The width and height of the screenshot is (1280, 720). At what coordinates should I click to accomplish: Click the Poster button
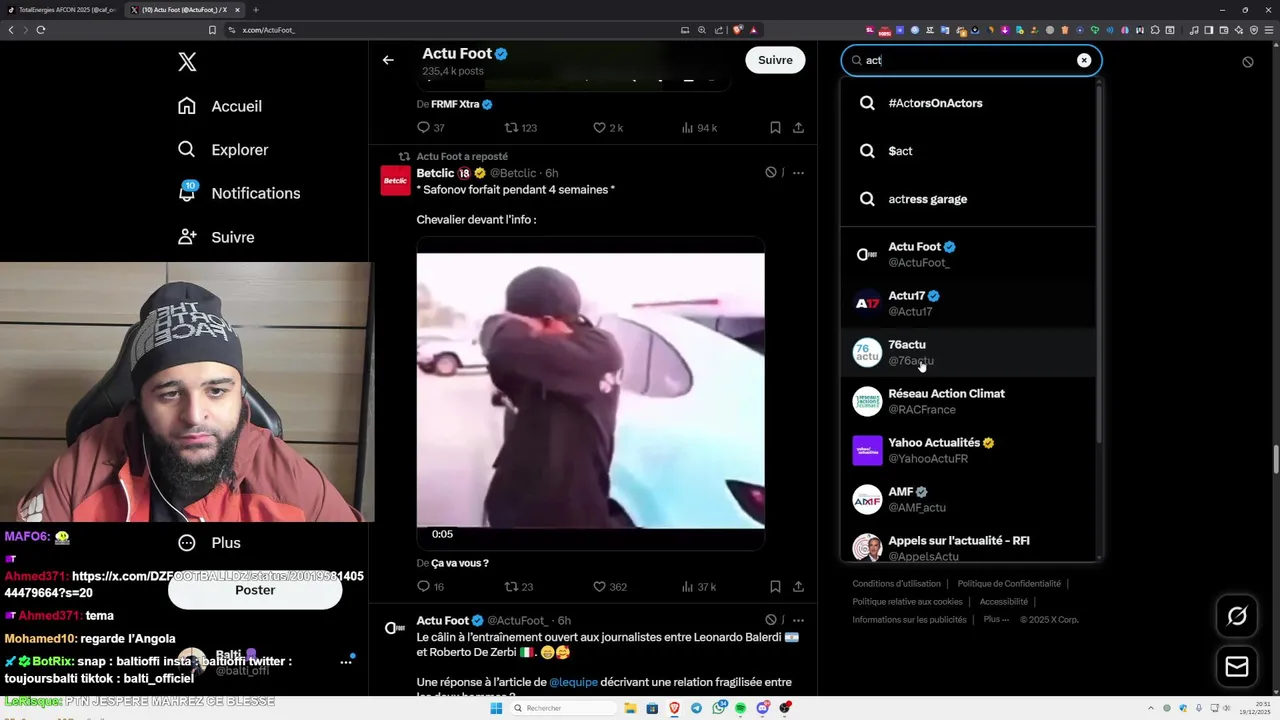click(x=255, y=590)
